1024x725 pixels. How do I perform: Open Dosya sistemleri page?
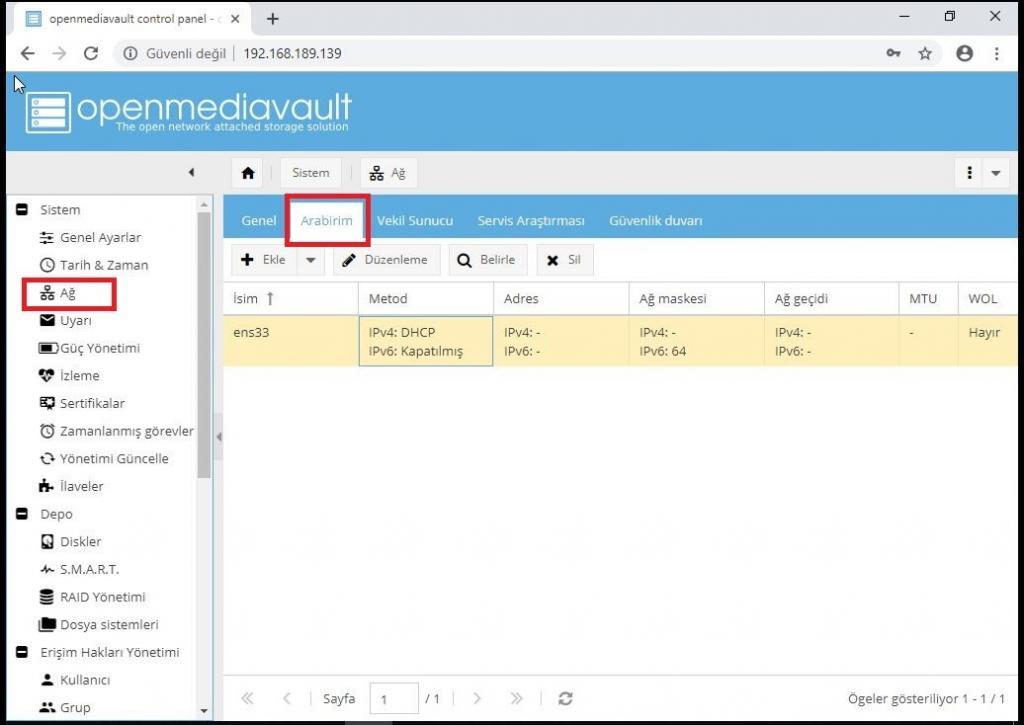coord(99,624)
